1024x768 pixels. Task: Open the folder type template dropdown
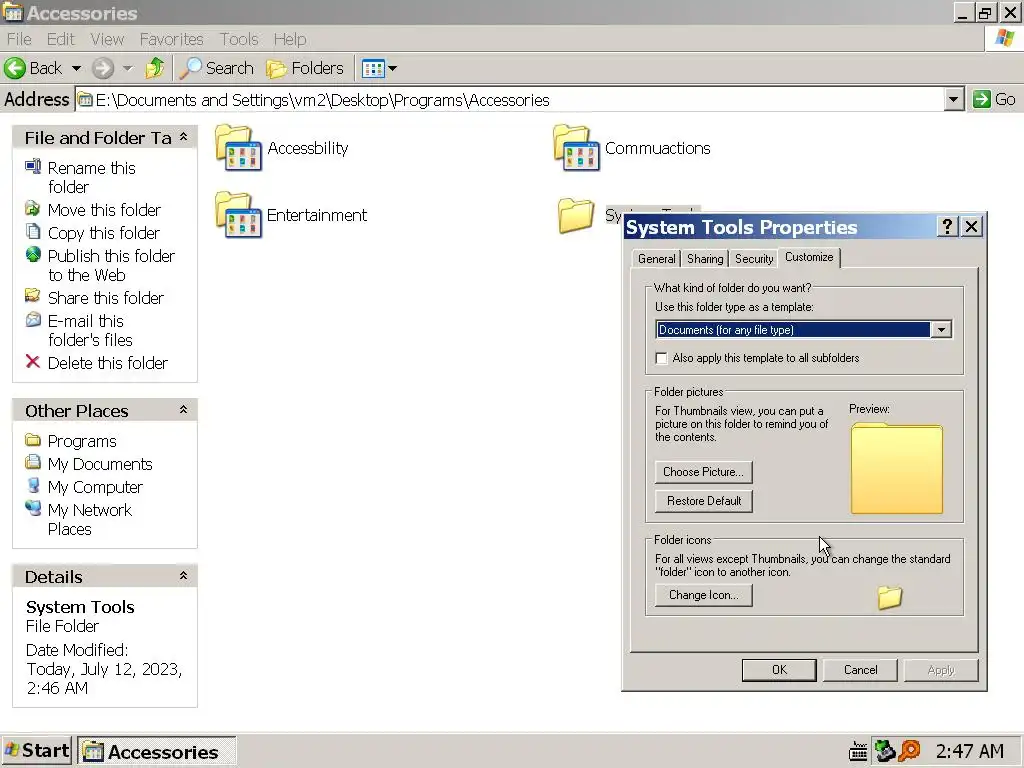coord(941,330)
